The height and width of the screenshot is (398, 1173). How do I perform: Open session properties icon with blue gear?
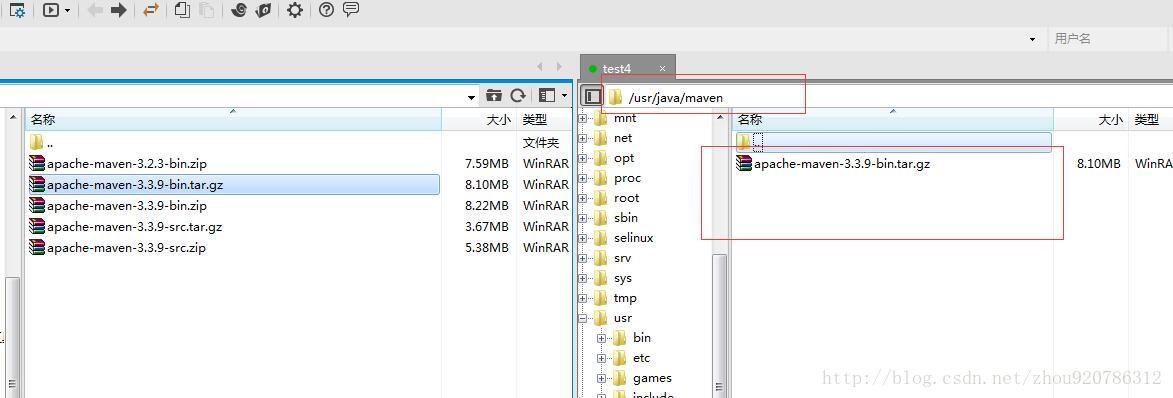point(16,10)
